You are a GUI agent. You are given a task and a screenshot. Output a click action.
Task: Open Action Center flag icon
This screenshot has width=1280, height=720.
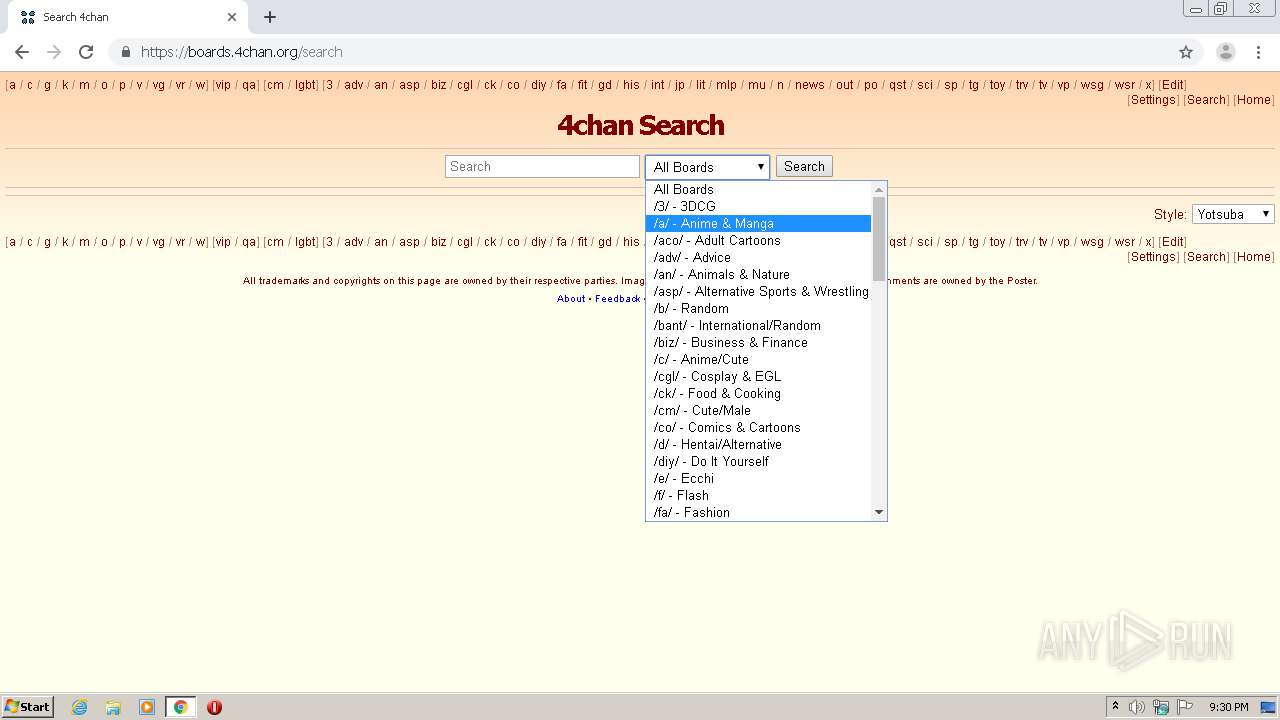(1185, 707)
